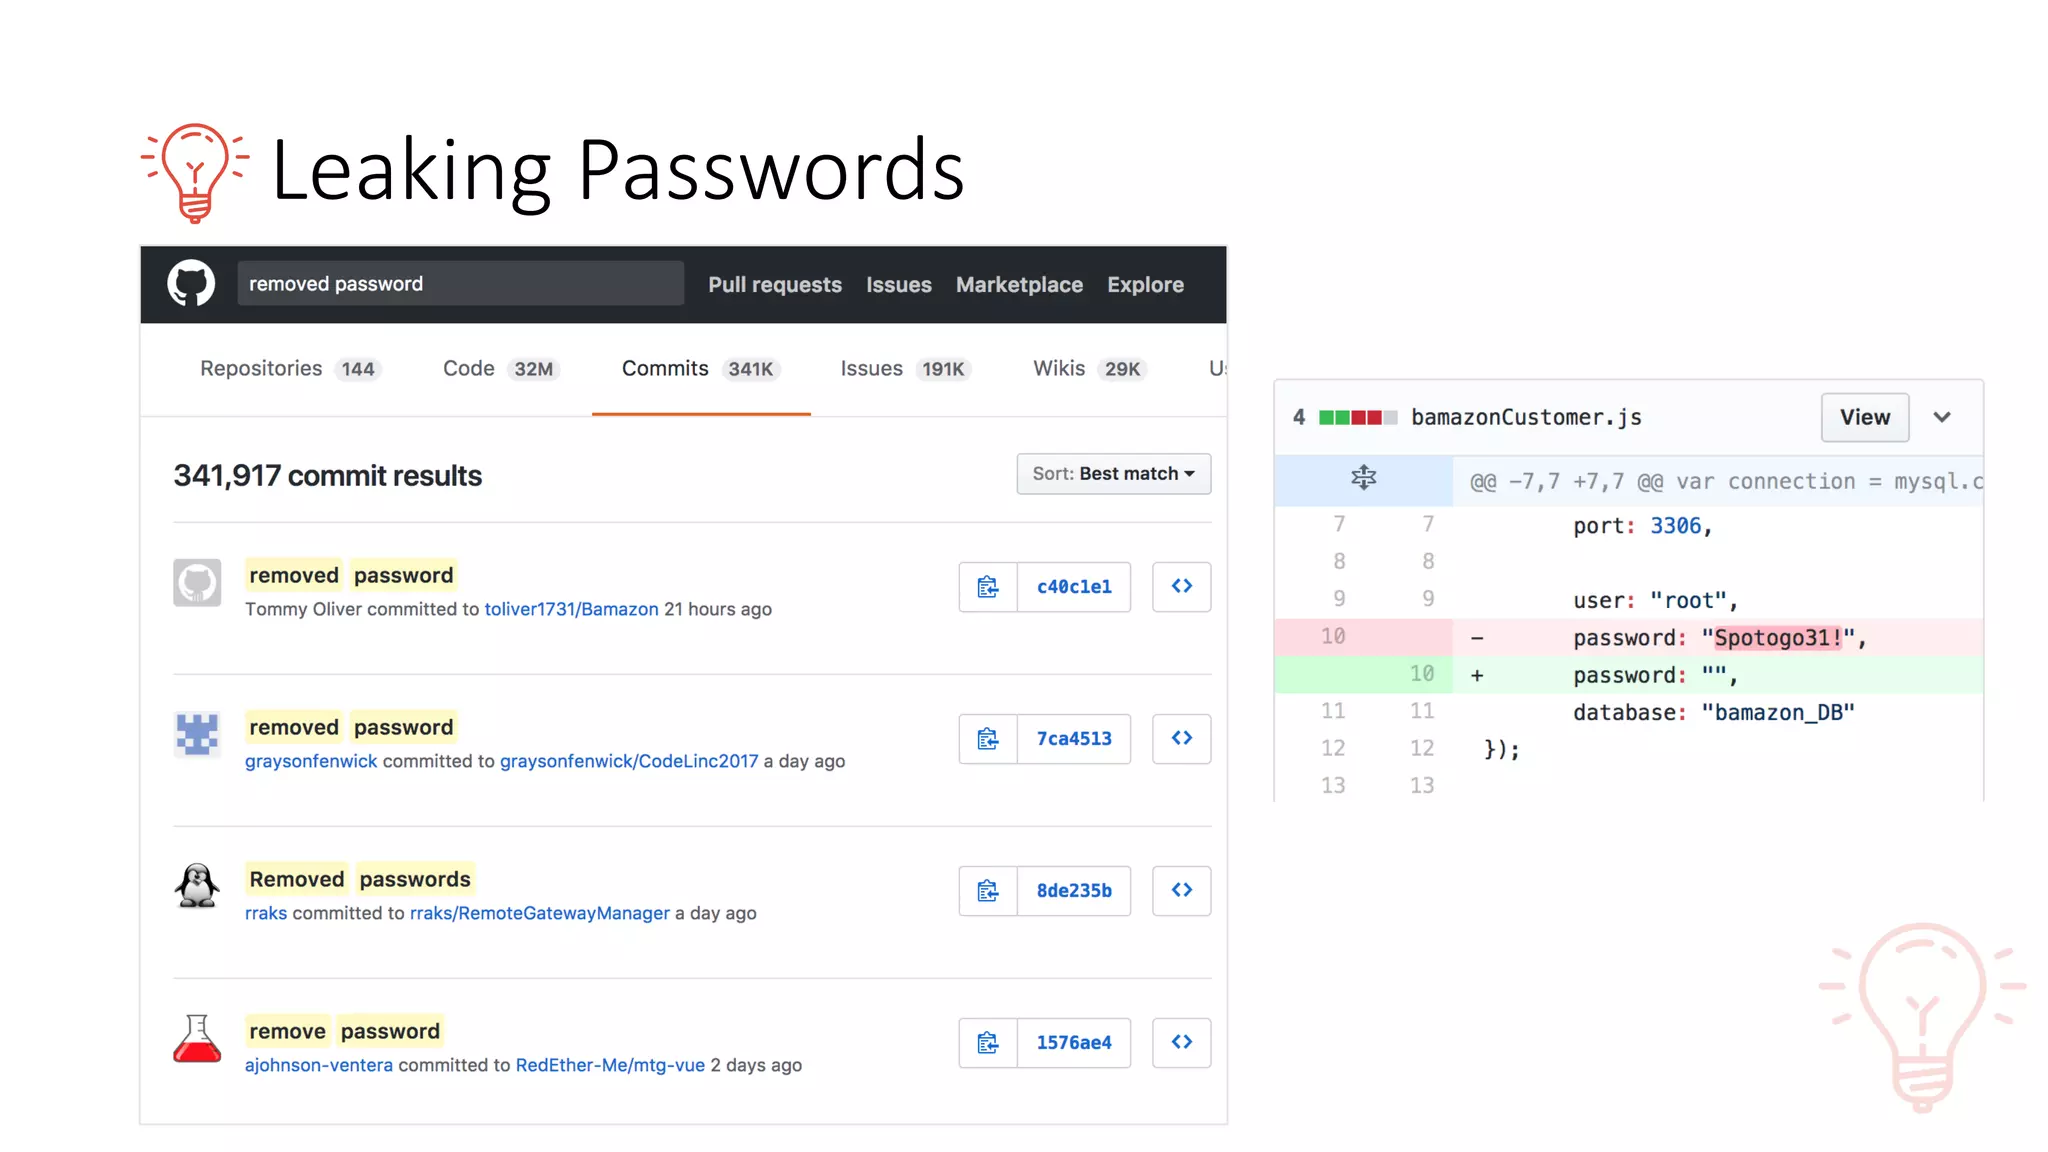The image size is (2048, 1152).
Task: Switch to the Repositories results tab
Action: coord(289,369)
